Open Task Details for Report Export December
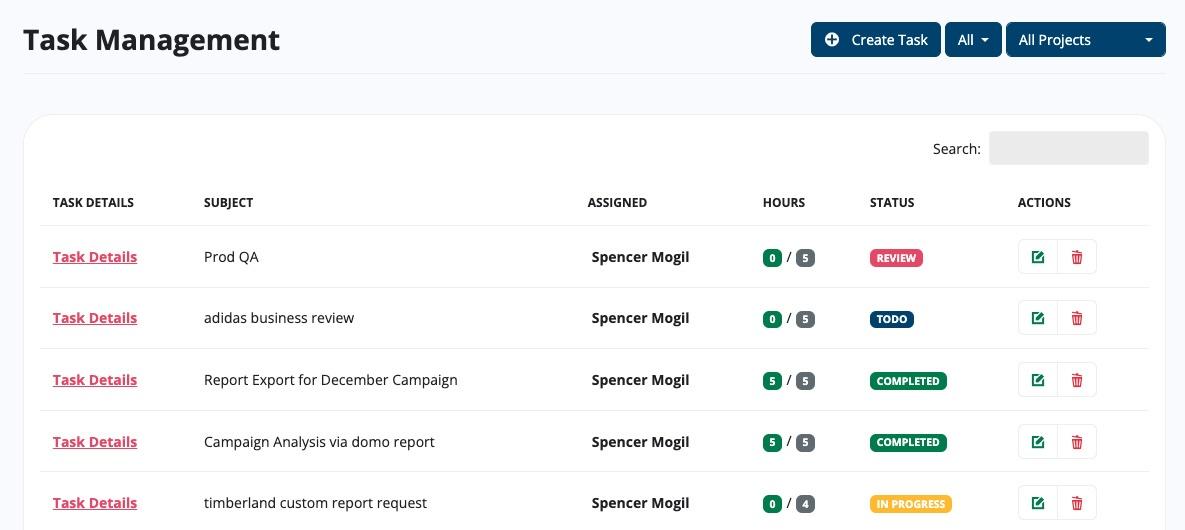 [94, 380]
